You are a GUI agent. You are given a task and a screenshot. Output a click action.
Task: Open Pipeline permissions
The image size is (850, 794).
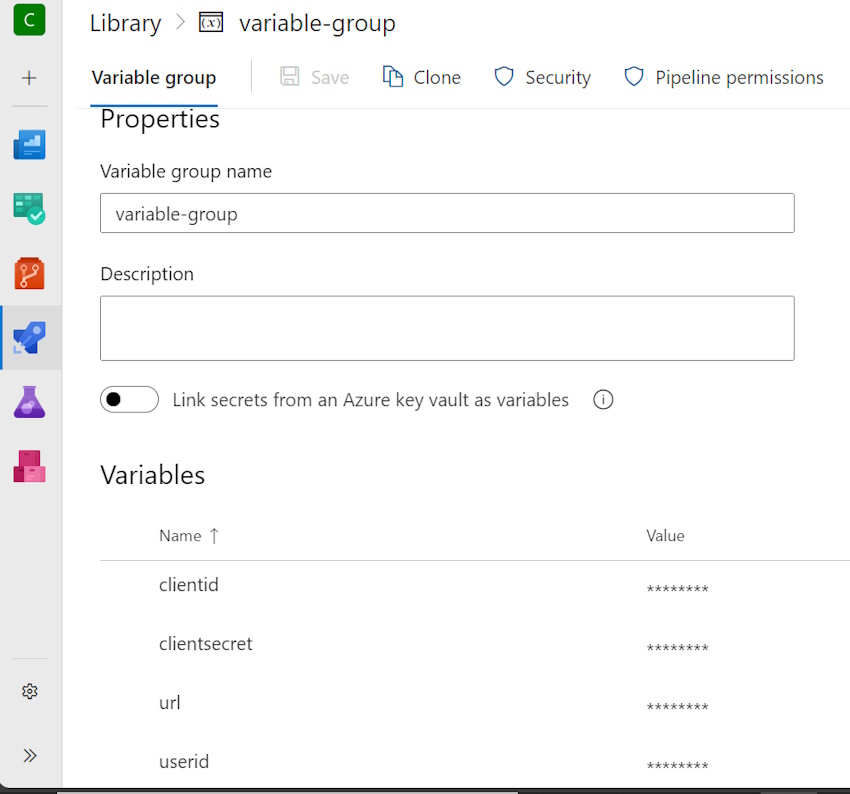point(724,78)
